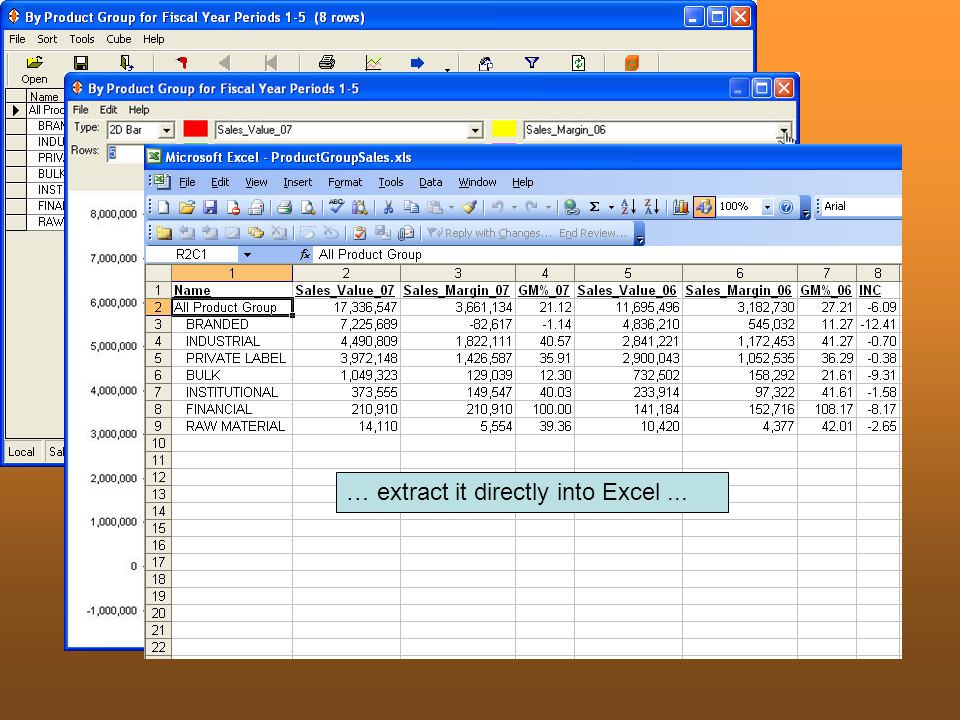The image size is (960, 720).
Task: Click the orange cube icon in back window
Action: 632,62
